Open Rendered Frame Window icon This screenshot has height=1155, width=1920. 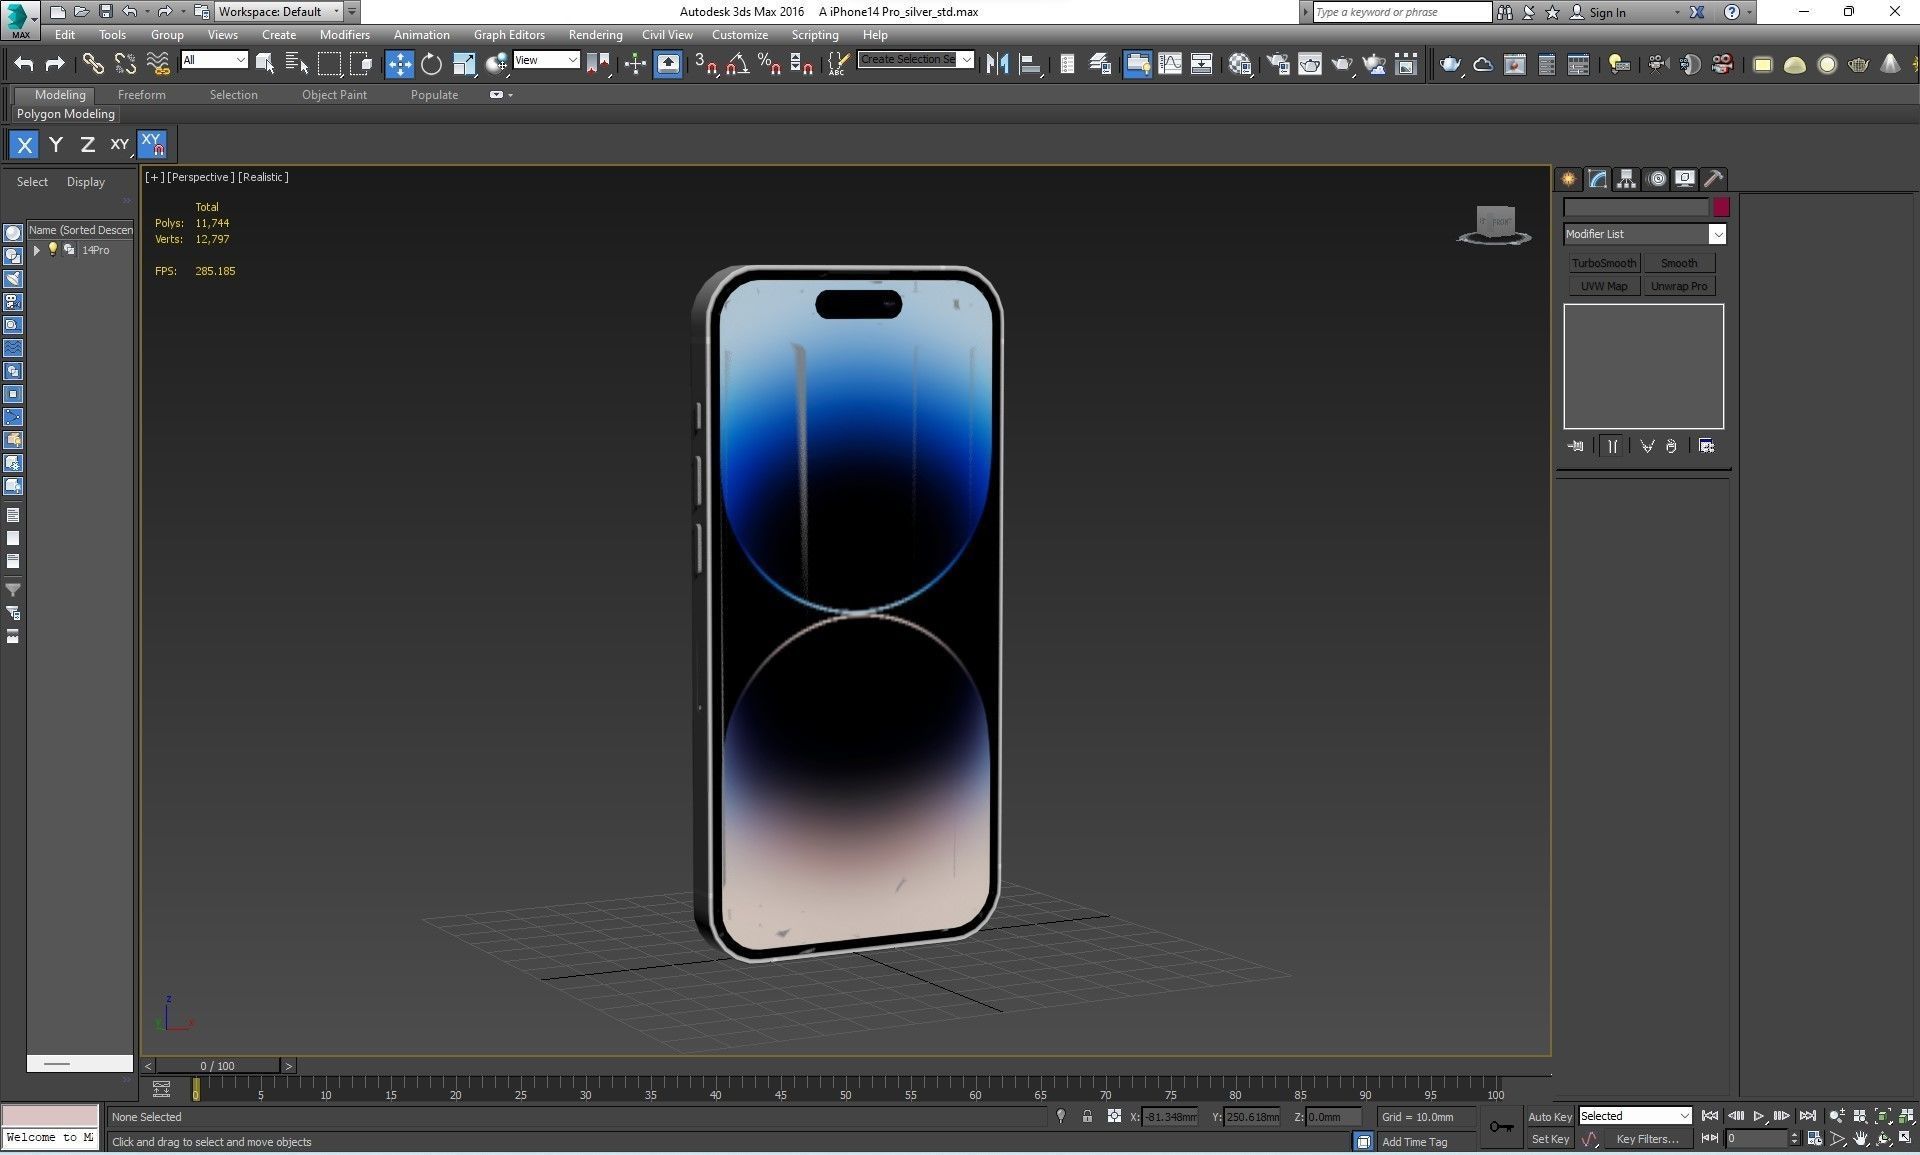point(1310,64)
